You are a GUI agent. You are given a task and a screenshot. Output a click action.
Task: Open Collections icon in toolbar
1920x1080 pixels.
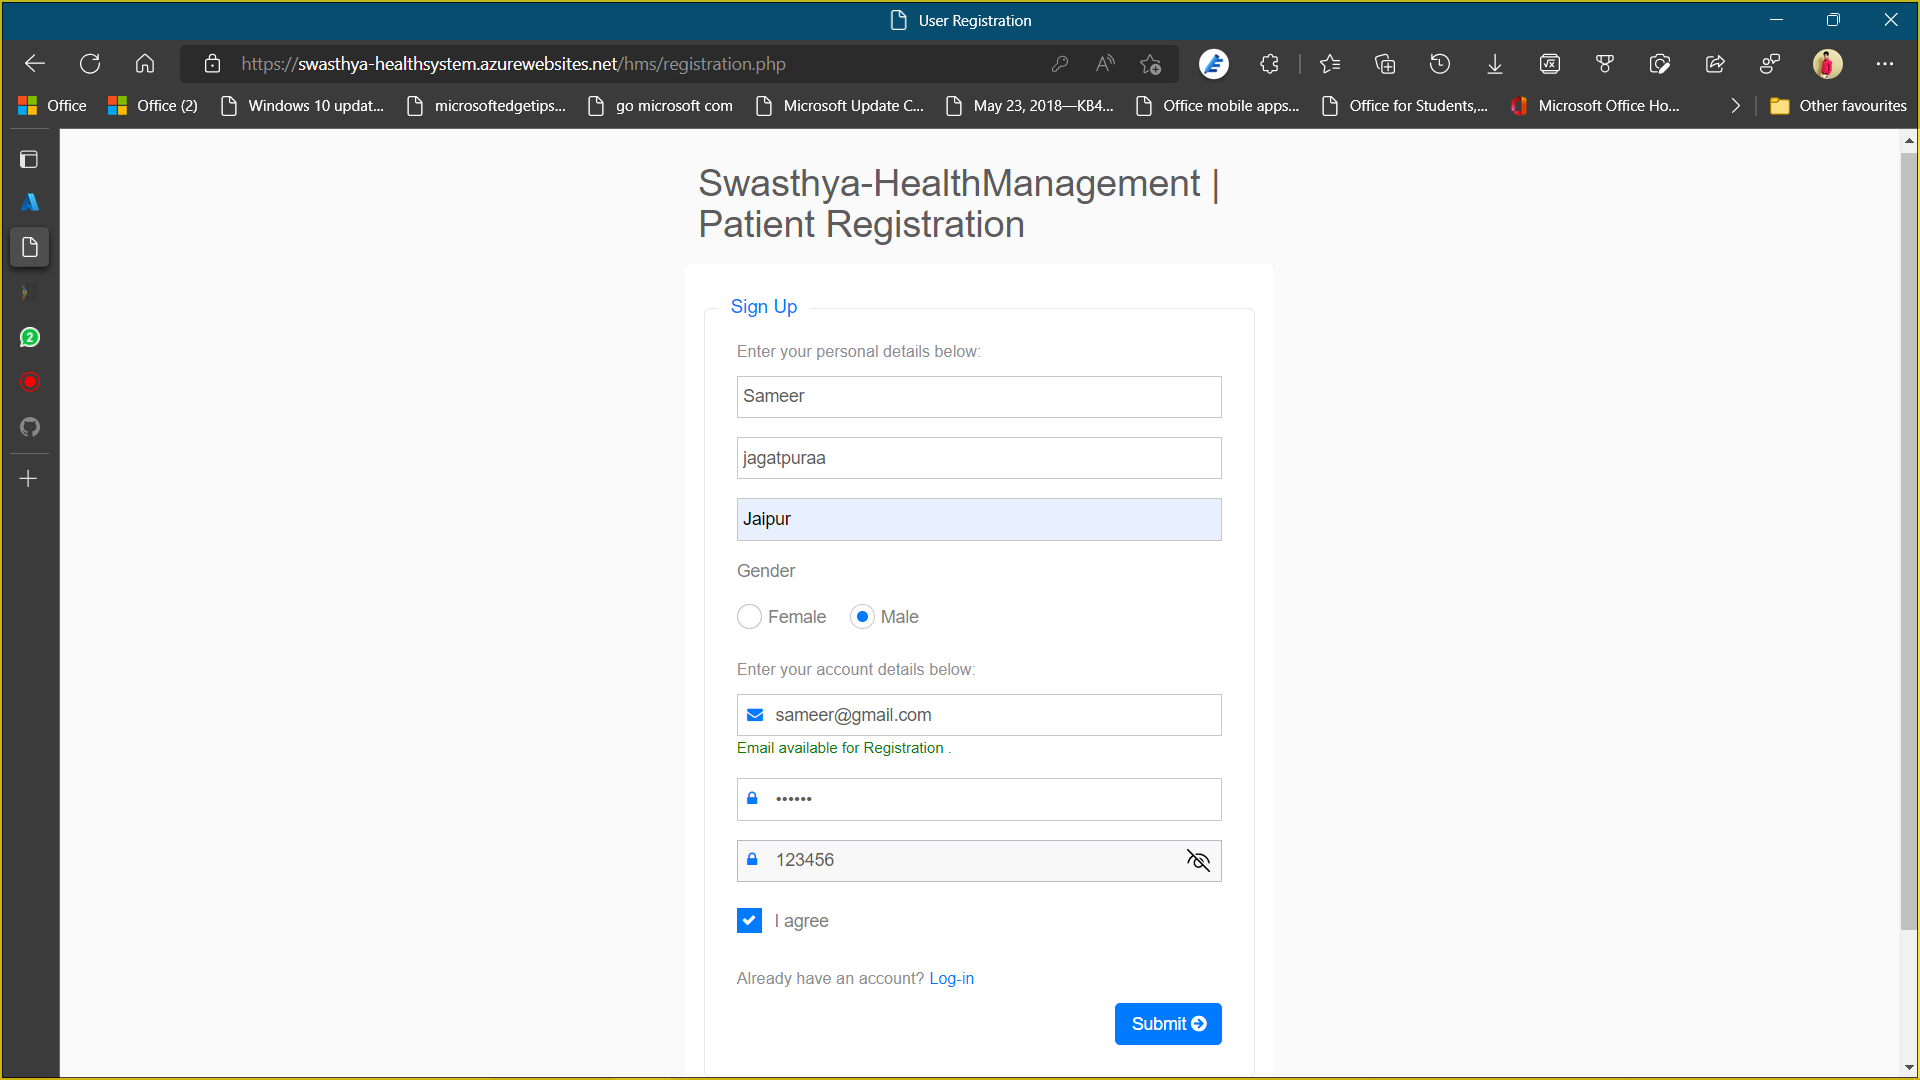pyautogui.click(x=1385, y=64)
